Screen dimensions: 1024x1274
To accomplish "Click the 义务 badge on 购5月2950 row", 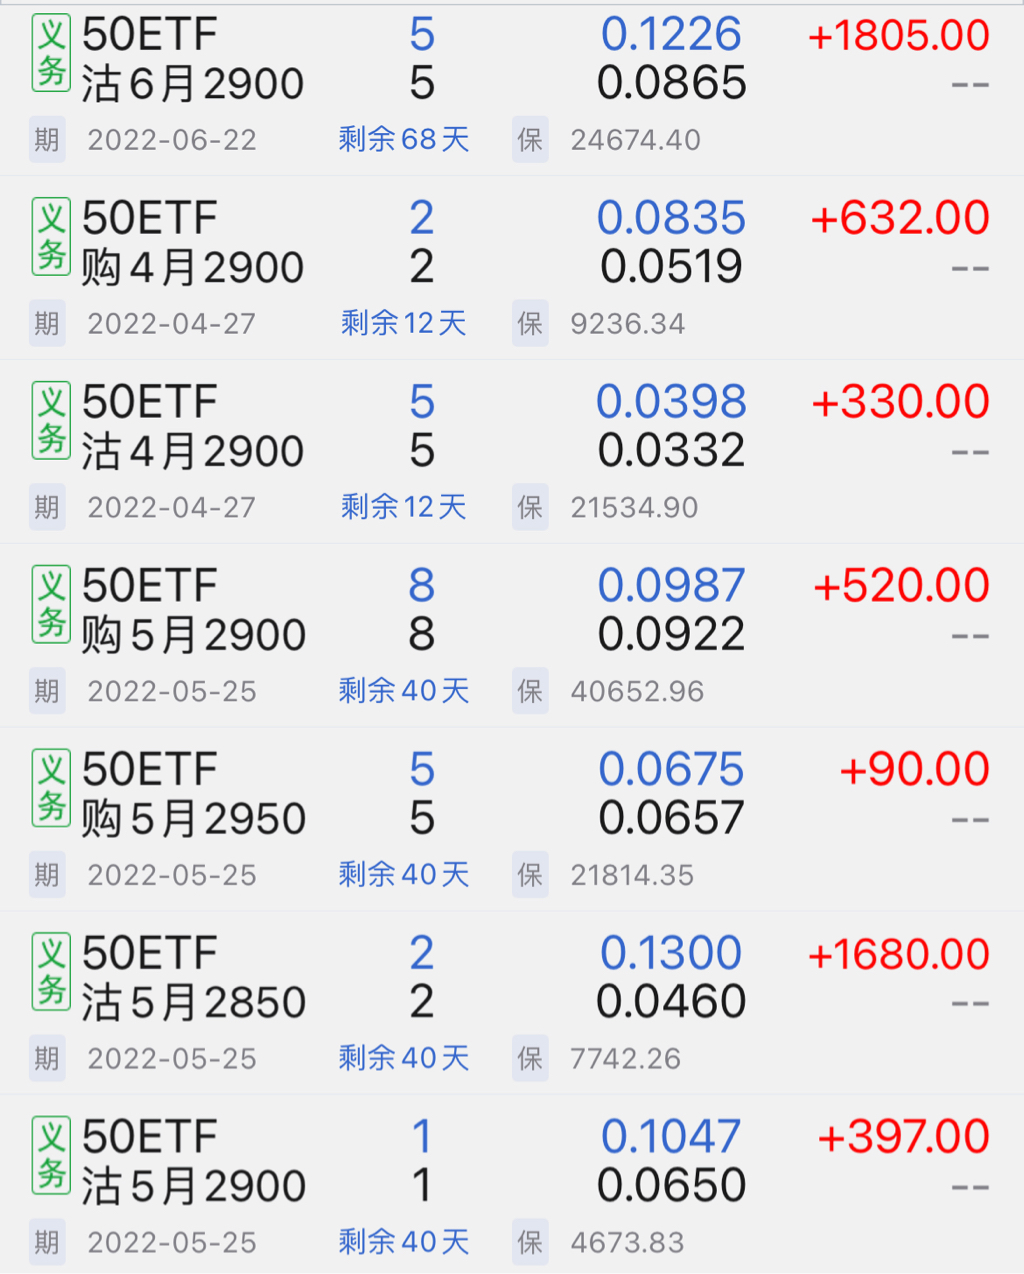I will coord(51,788).
